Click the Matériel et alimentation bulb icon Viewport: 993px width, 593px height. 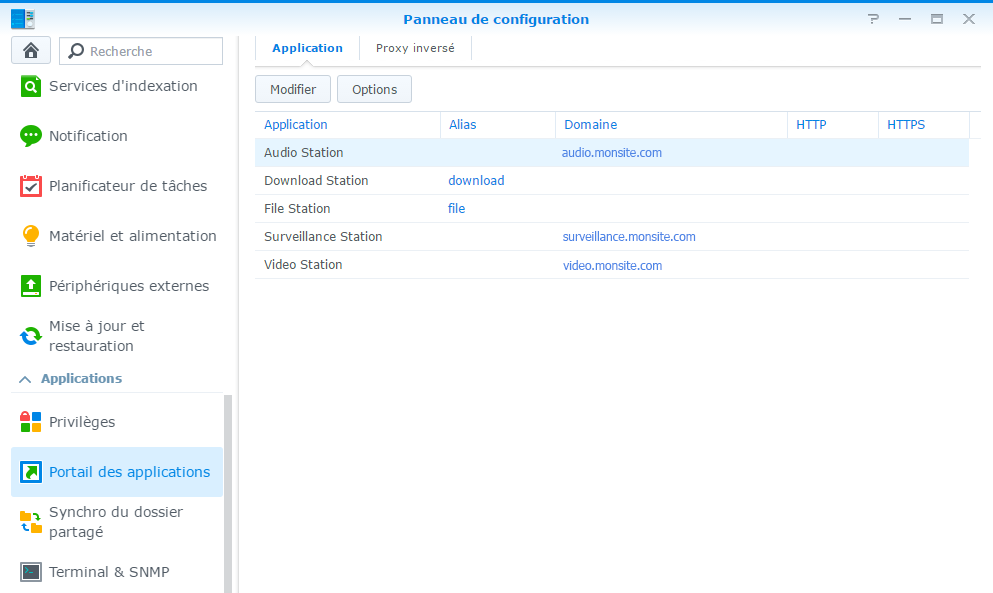[30, 236]
